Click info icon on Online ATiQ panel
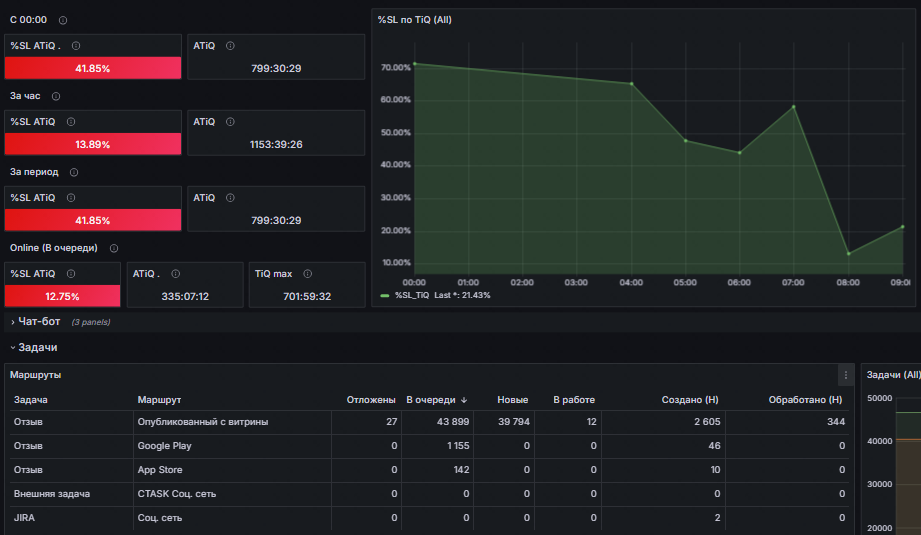Screen dimensions: 921x535 click(x=176, y=274)
